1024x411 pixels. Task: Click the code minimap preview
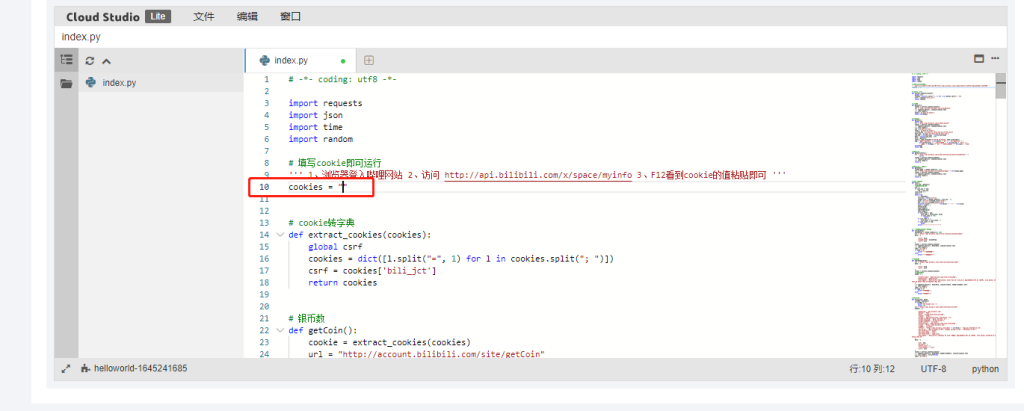(x=953, y=216)
